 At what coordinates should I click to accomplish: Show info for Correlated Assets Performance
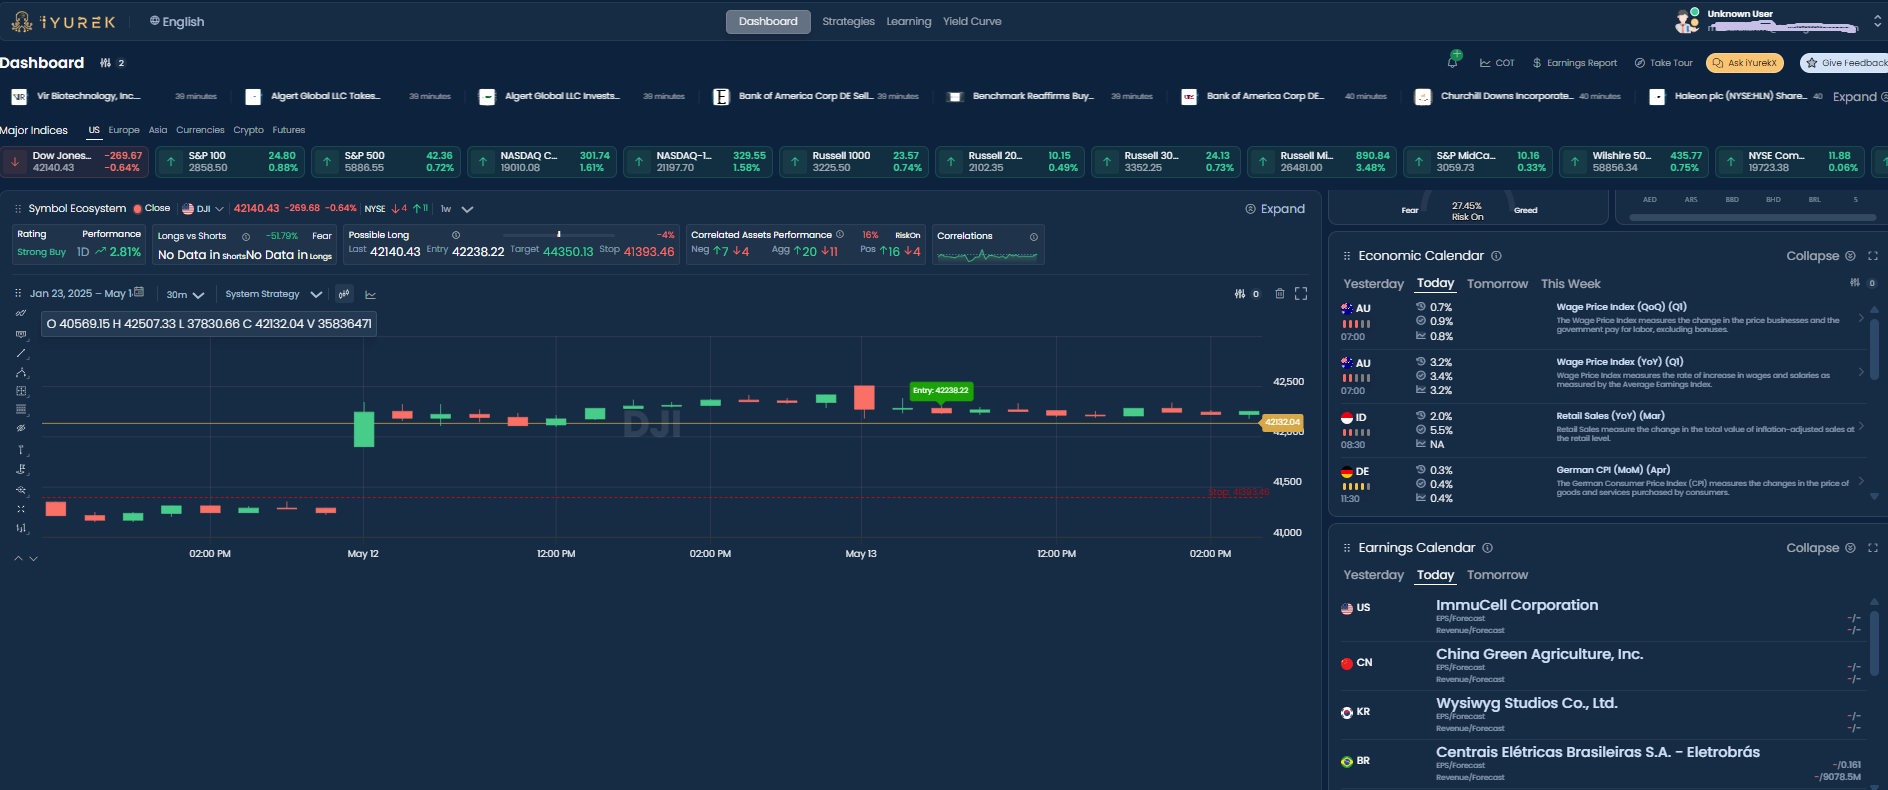pos(840,235)
